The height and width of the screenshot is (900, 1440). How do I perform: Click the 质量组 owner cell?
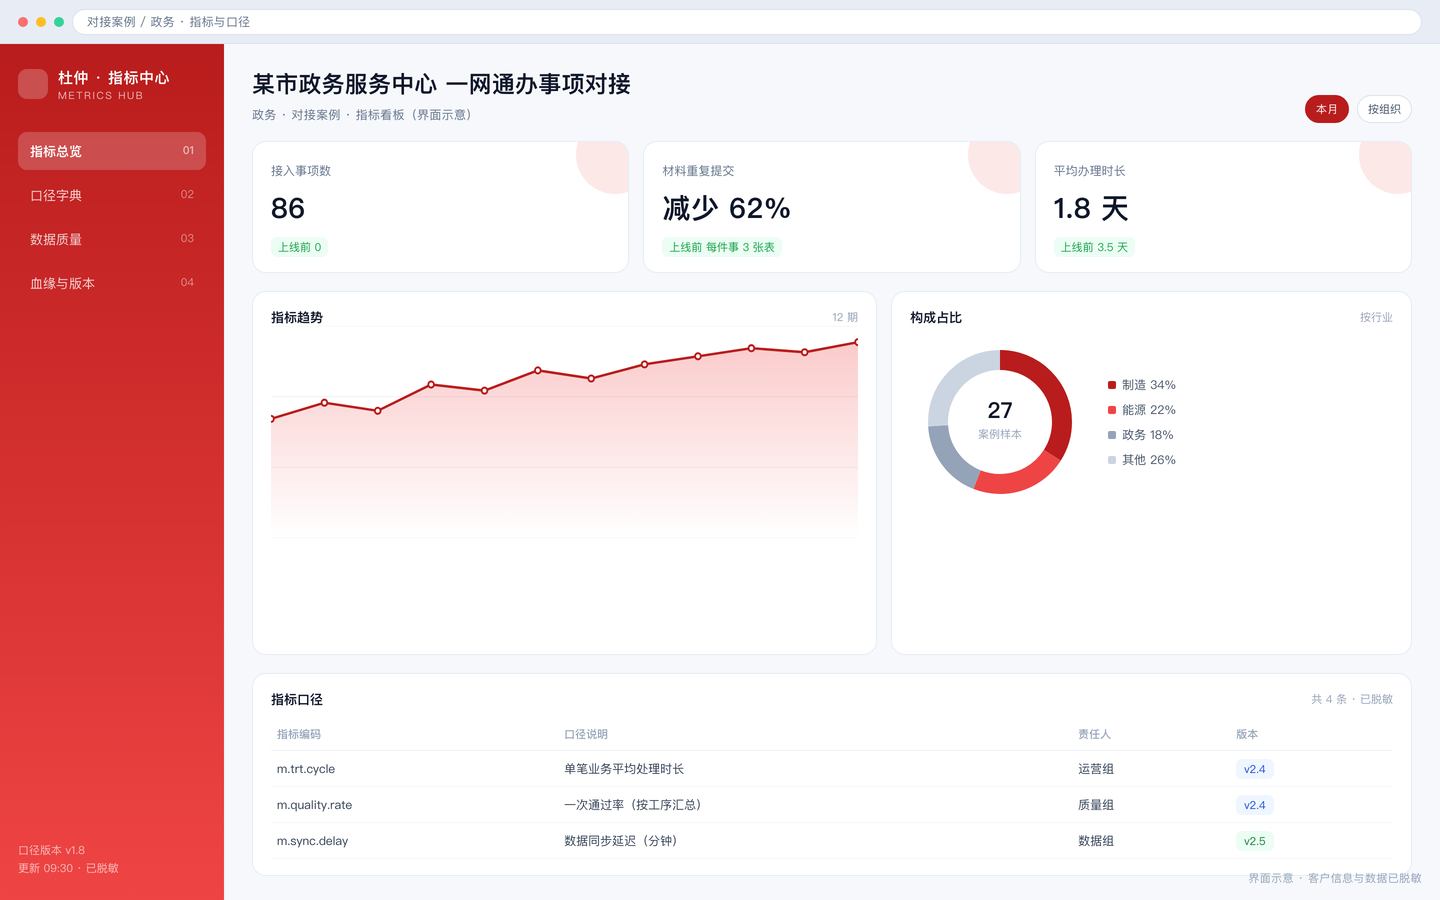(x=1096, y=805)
